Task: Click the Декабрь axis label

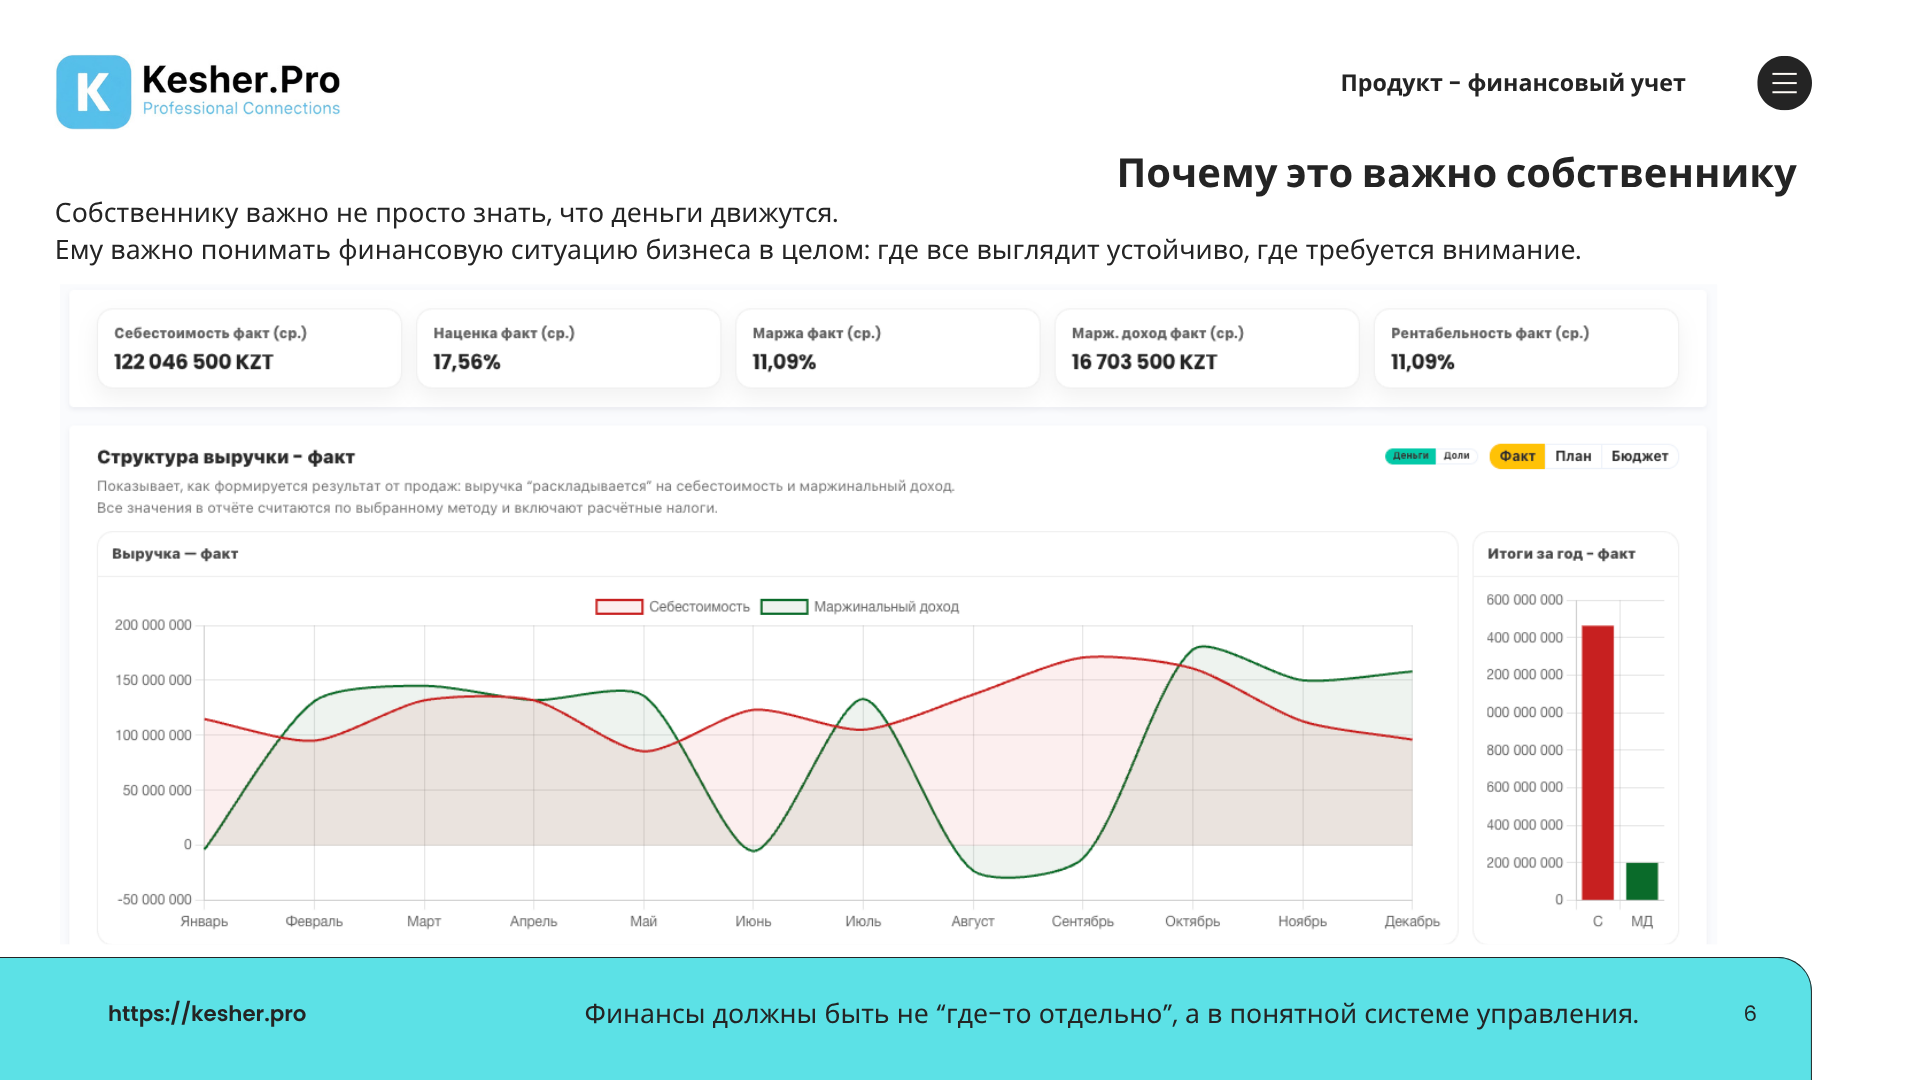Action: click(x=1412, y=921)
